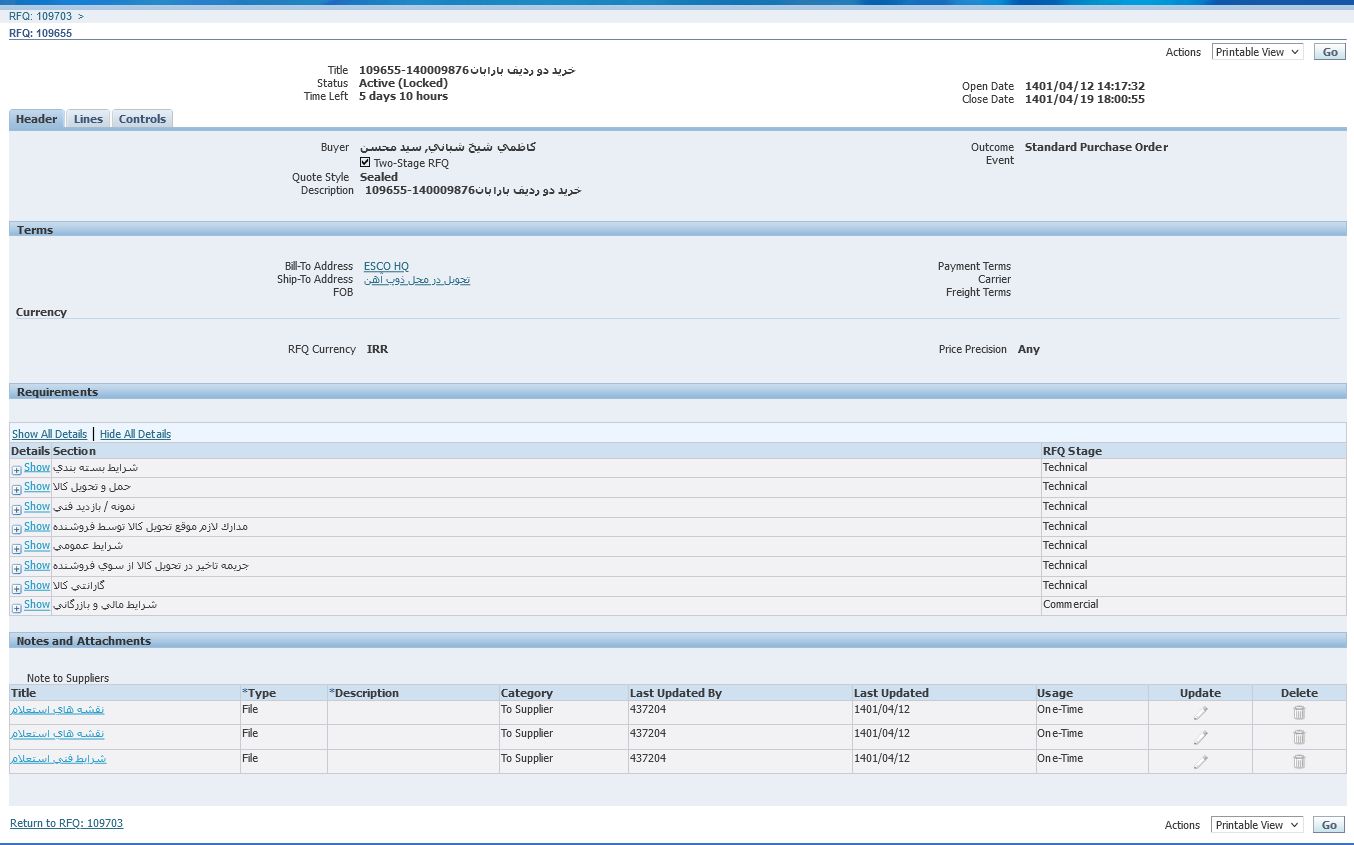Viewport: 1354px width, 845px height.
Task: Expand plus icon beside گارانتي كالا
Action: [x=17, y=588]
